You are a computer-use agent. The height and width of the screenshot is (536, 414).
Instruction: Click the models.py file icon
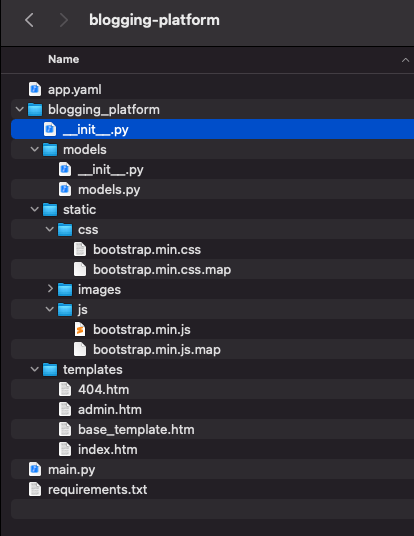[65, 189]
